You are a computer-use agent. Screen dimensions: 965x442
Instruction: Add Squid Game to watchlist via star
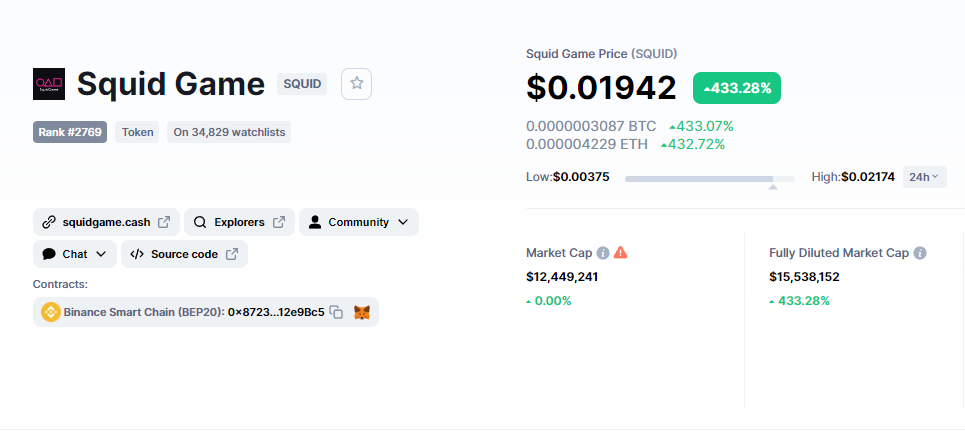click(356, 84)
